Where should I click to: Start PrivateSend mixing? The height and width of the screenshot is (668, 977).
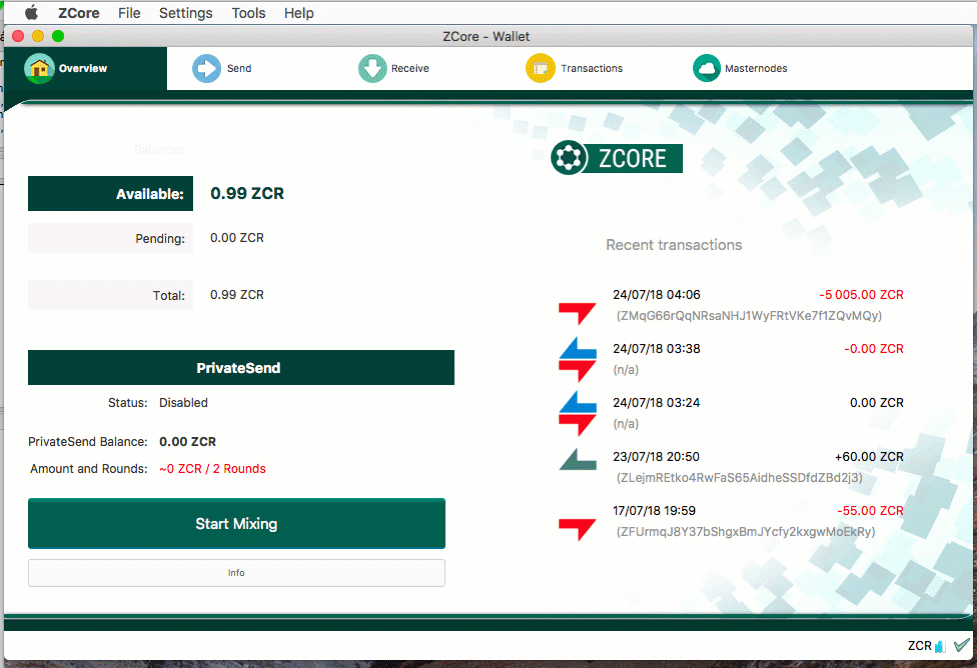pos(237,523)
